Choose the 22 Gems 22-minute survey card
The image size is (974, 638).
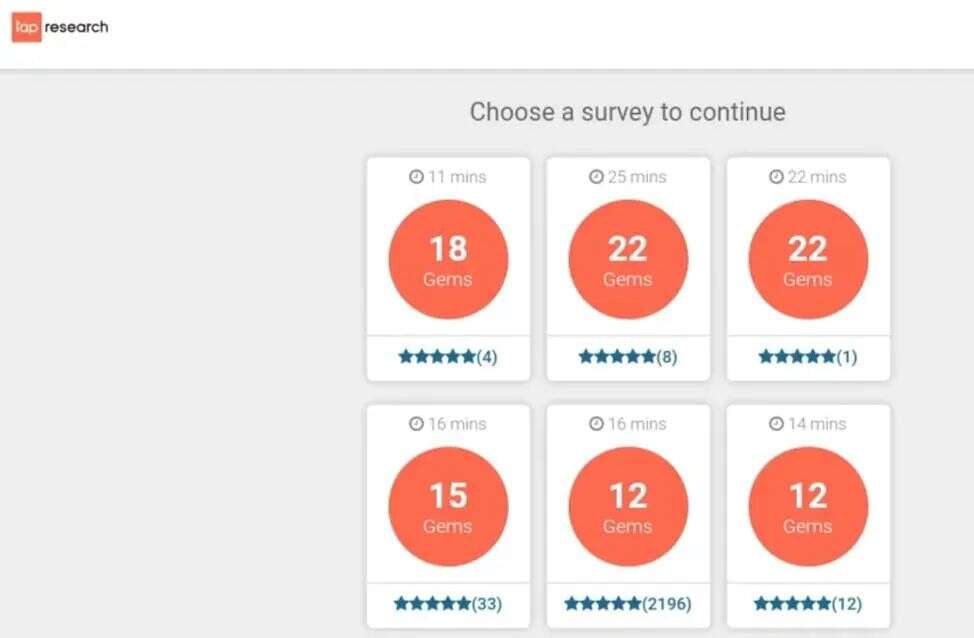[x=808, y=267]
